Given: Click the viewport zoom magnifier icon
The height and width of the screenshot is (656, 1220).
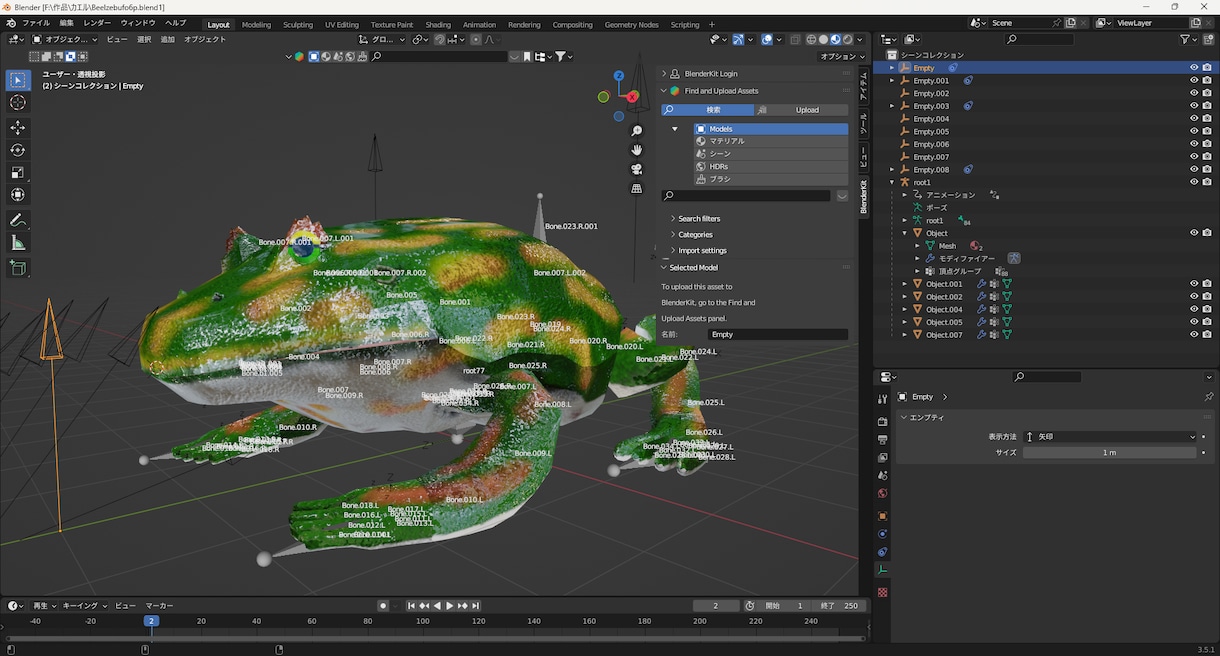Looking at the screenshot, I should click(x=637, y=131).
